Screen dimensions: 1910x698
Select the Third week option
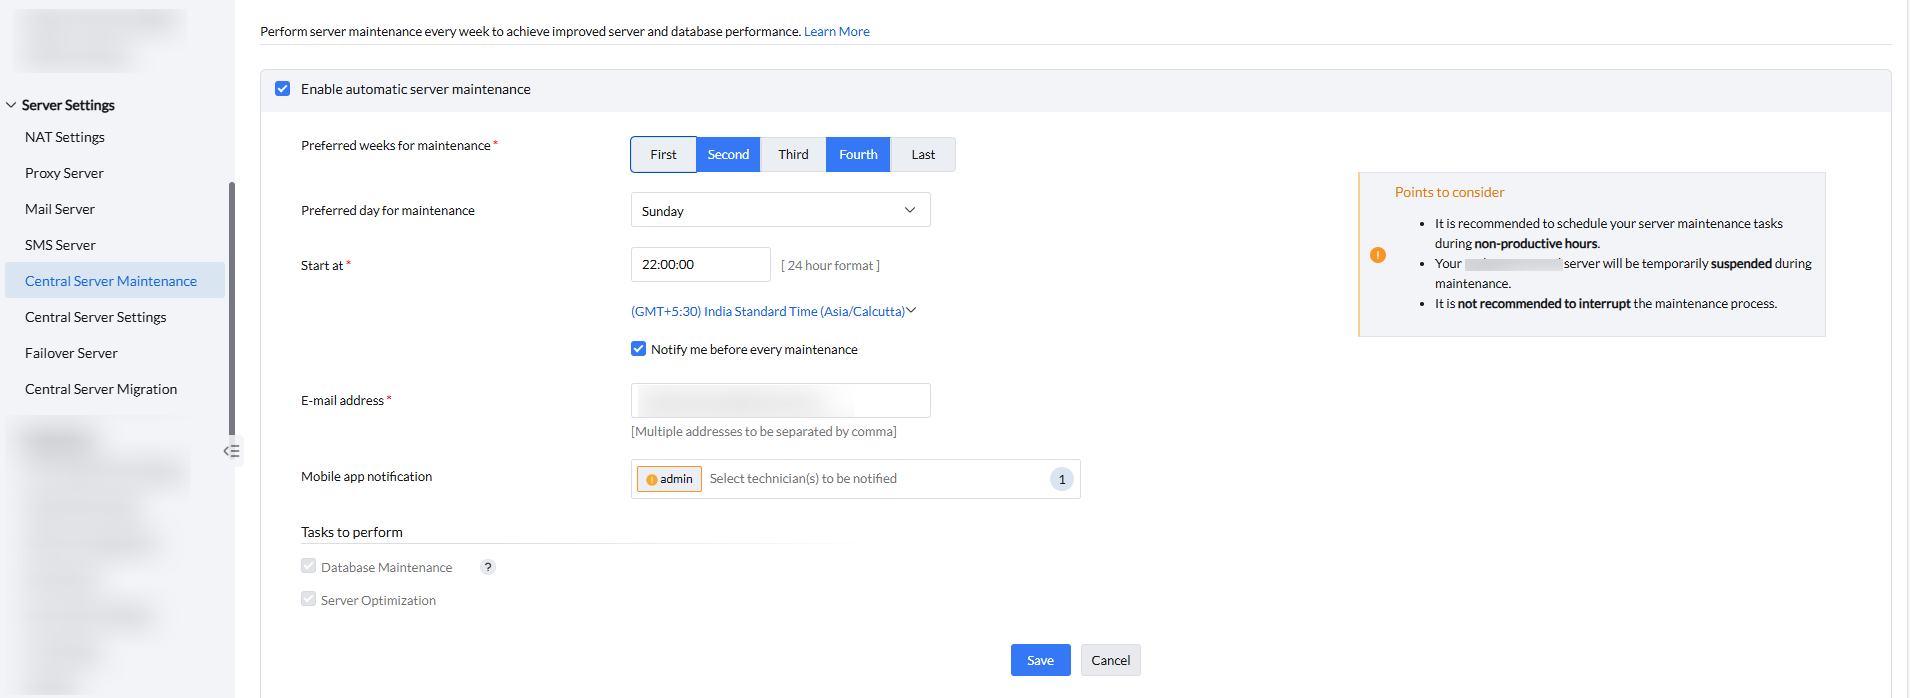tap(793, 155)
